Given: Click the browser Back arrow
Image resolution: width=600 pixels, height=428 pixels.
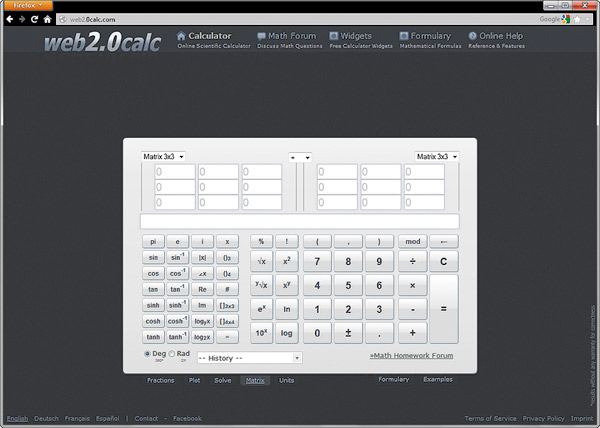Looking at the screenshot, I should coord(10,19).
